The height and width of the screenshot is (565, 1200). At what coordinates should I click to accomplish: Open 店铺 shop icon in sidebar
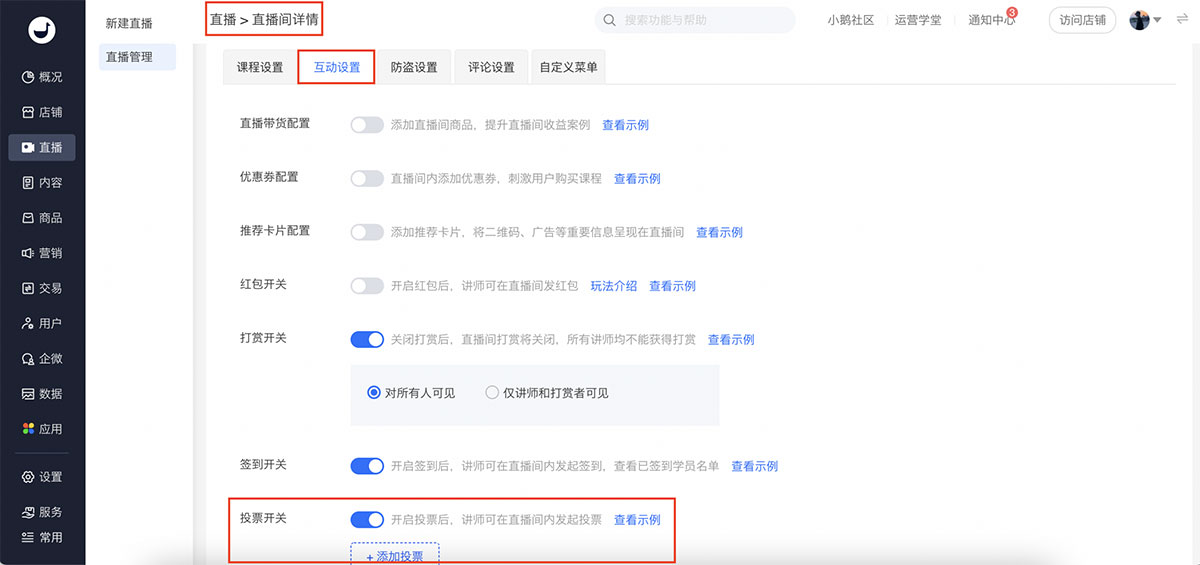pyautogui.click(x=28, y=112)
